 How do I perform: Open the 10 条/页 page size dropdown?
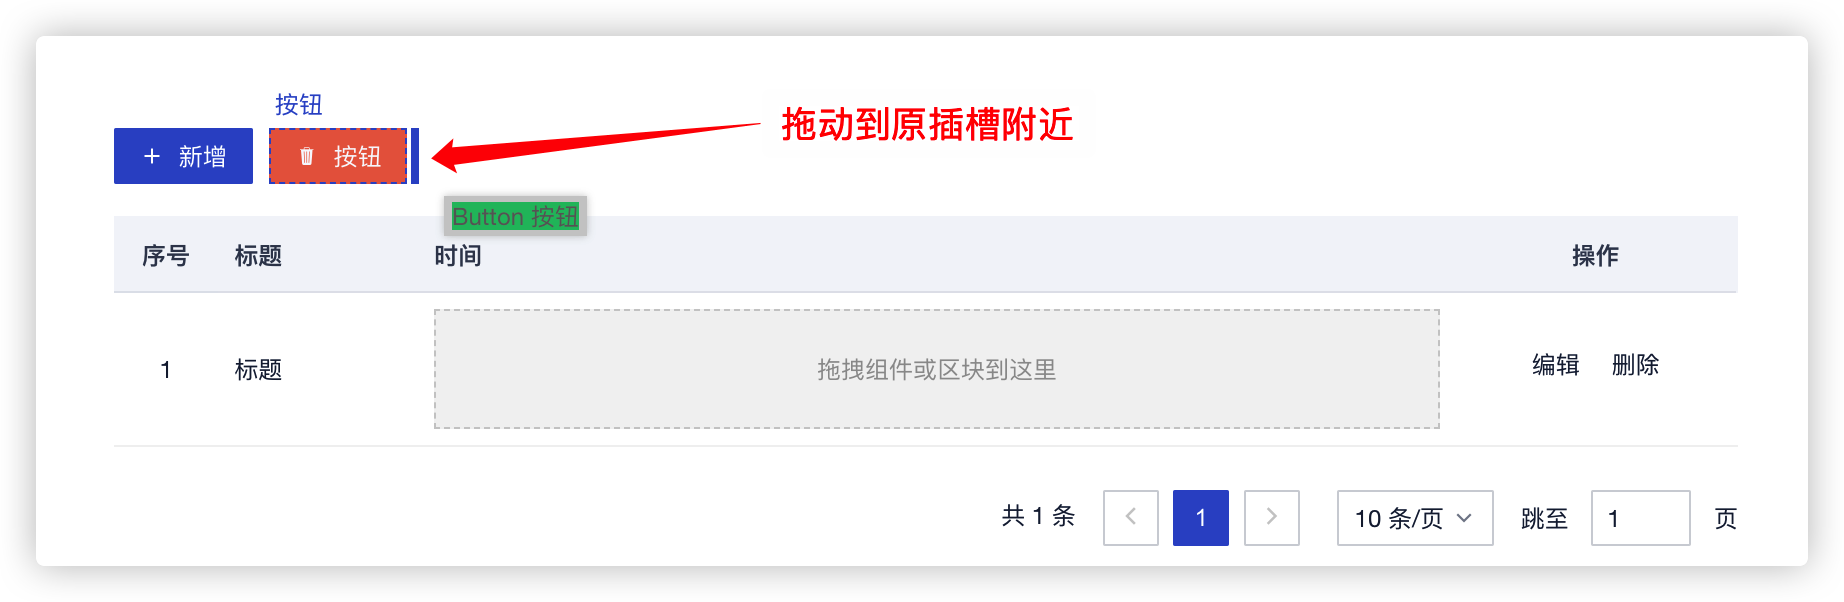1415,517
